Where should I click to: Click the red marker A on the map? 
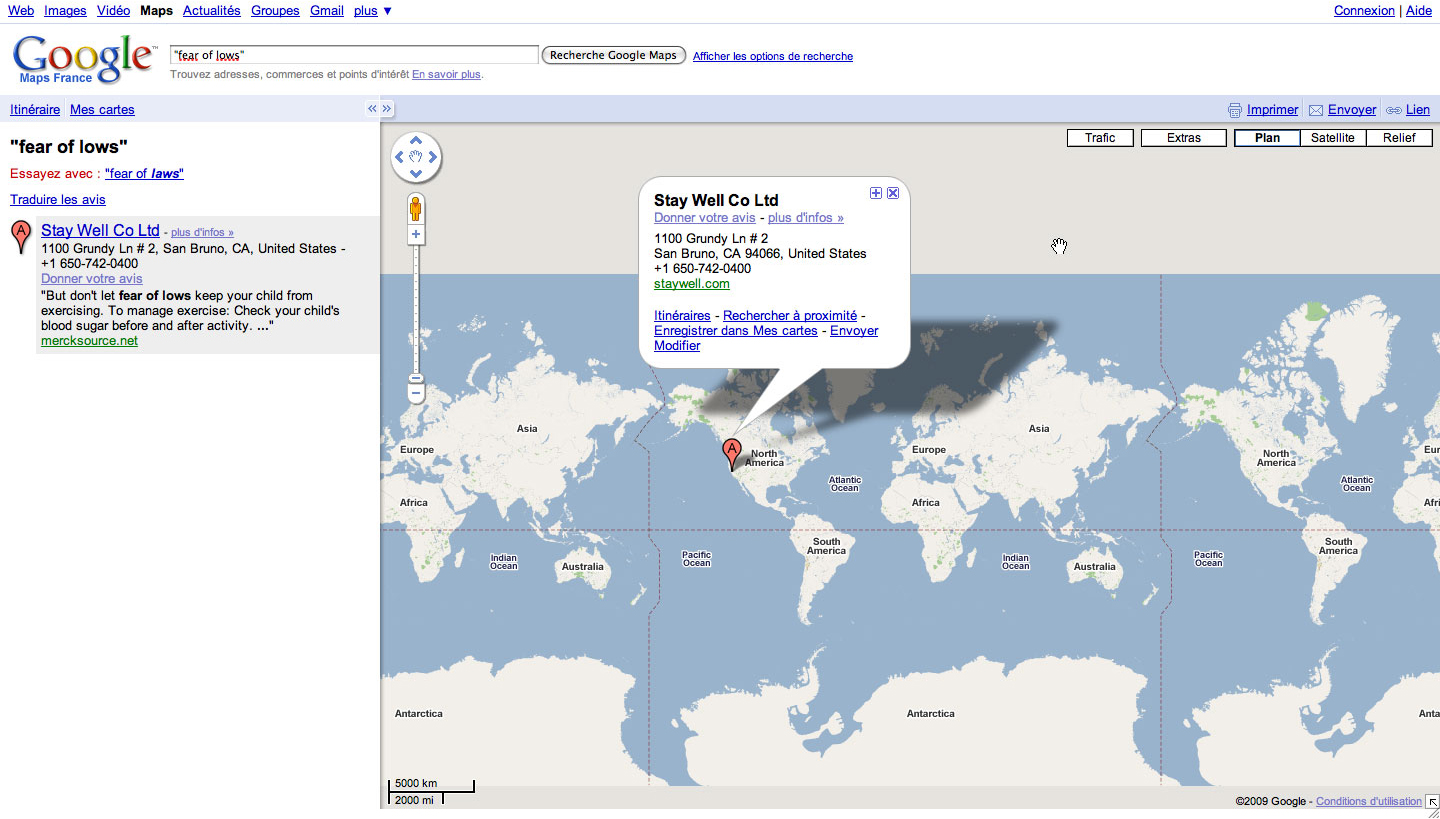pyautogui.click(x=733, y=454)
